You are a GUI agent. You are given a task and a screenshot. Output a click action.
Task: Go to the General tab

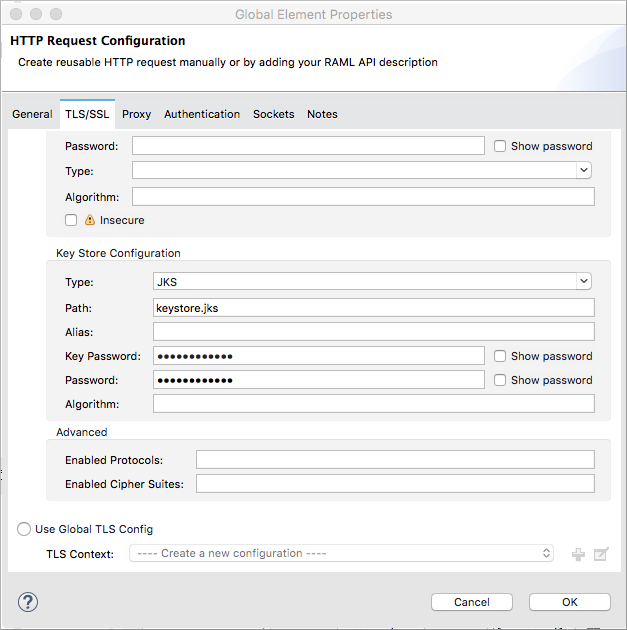click(x=32, y=114)
